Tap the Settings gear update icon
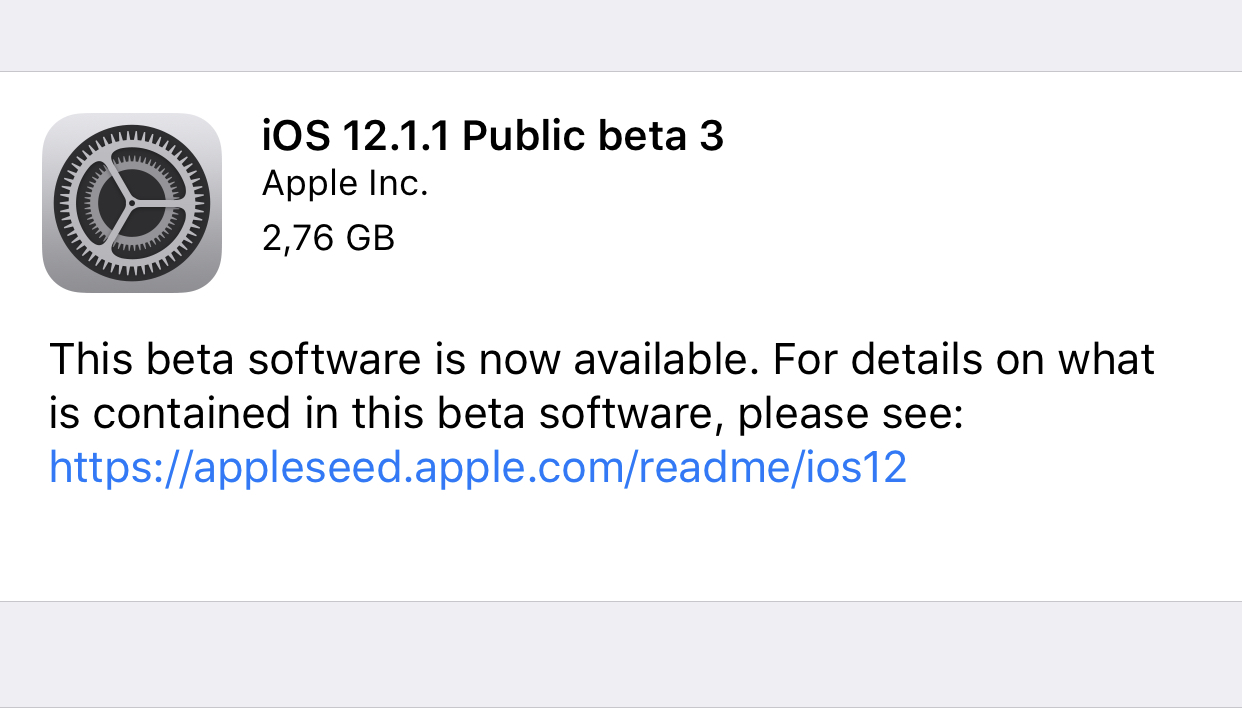1242x711 pixels. point(132,203)
